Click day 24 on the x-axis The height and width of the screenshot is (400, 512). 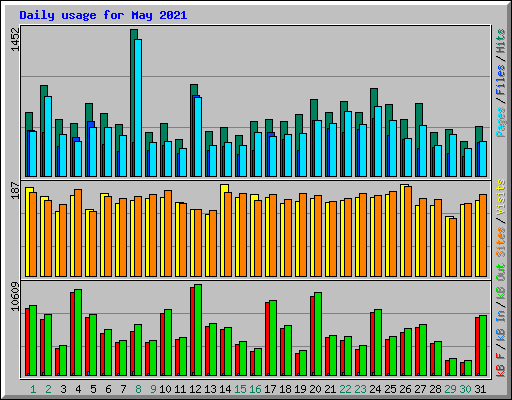(375, 389)
